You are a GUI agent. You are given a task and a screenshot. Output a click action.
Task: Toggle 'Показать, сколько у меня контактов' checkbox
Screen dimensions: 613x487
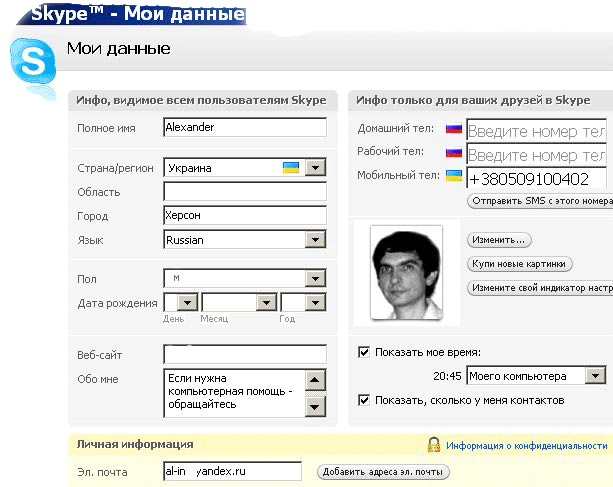point(365,400)
